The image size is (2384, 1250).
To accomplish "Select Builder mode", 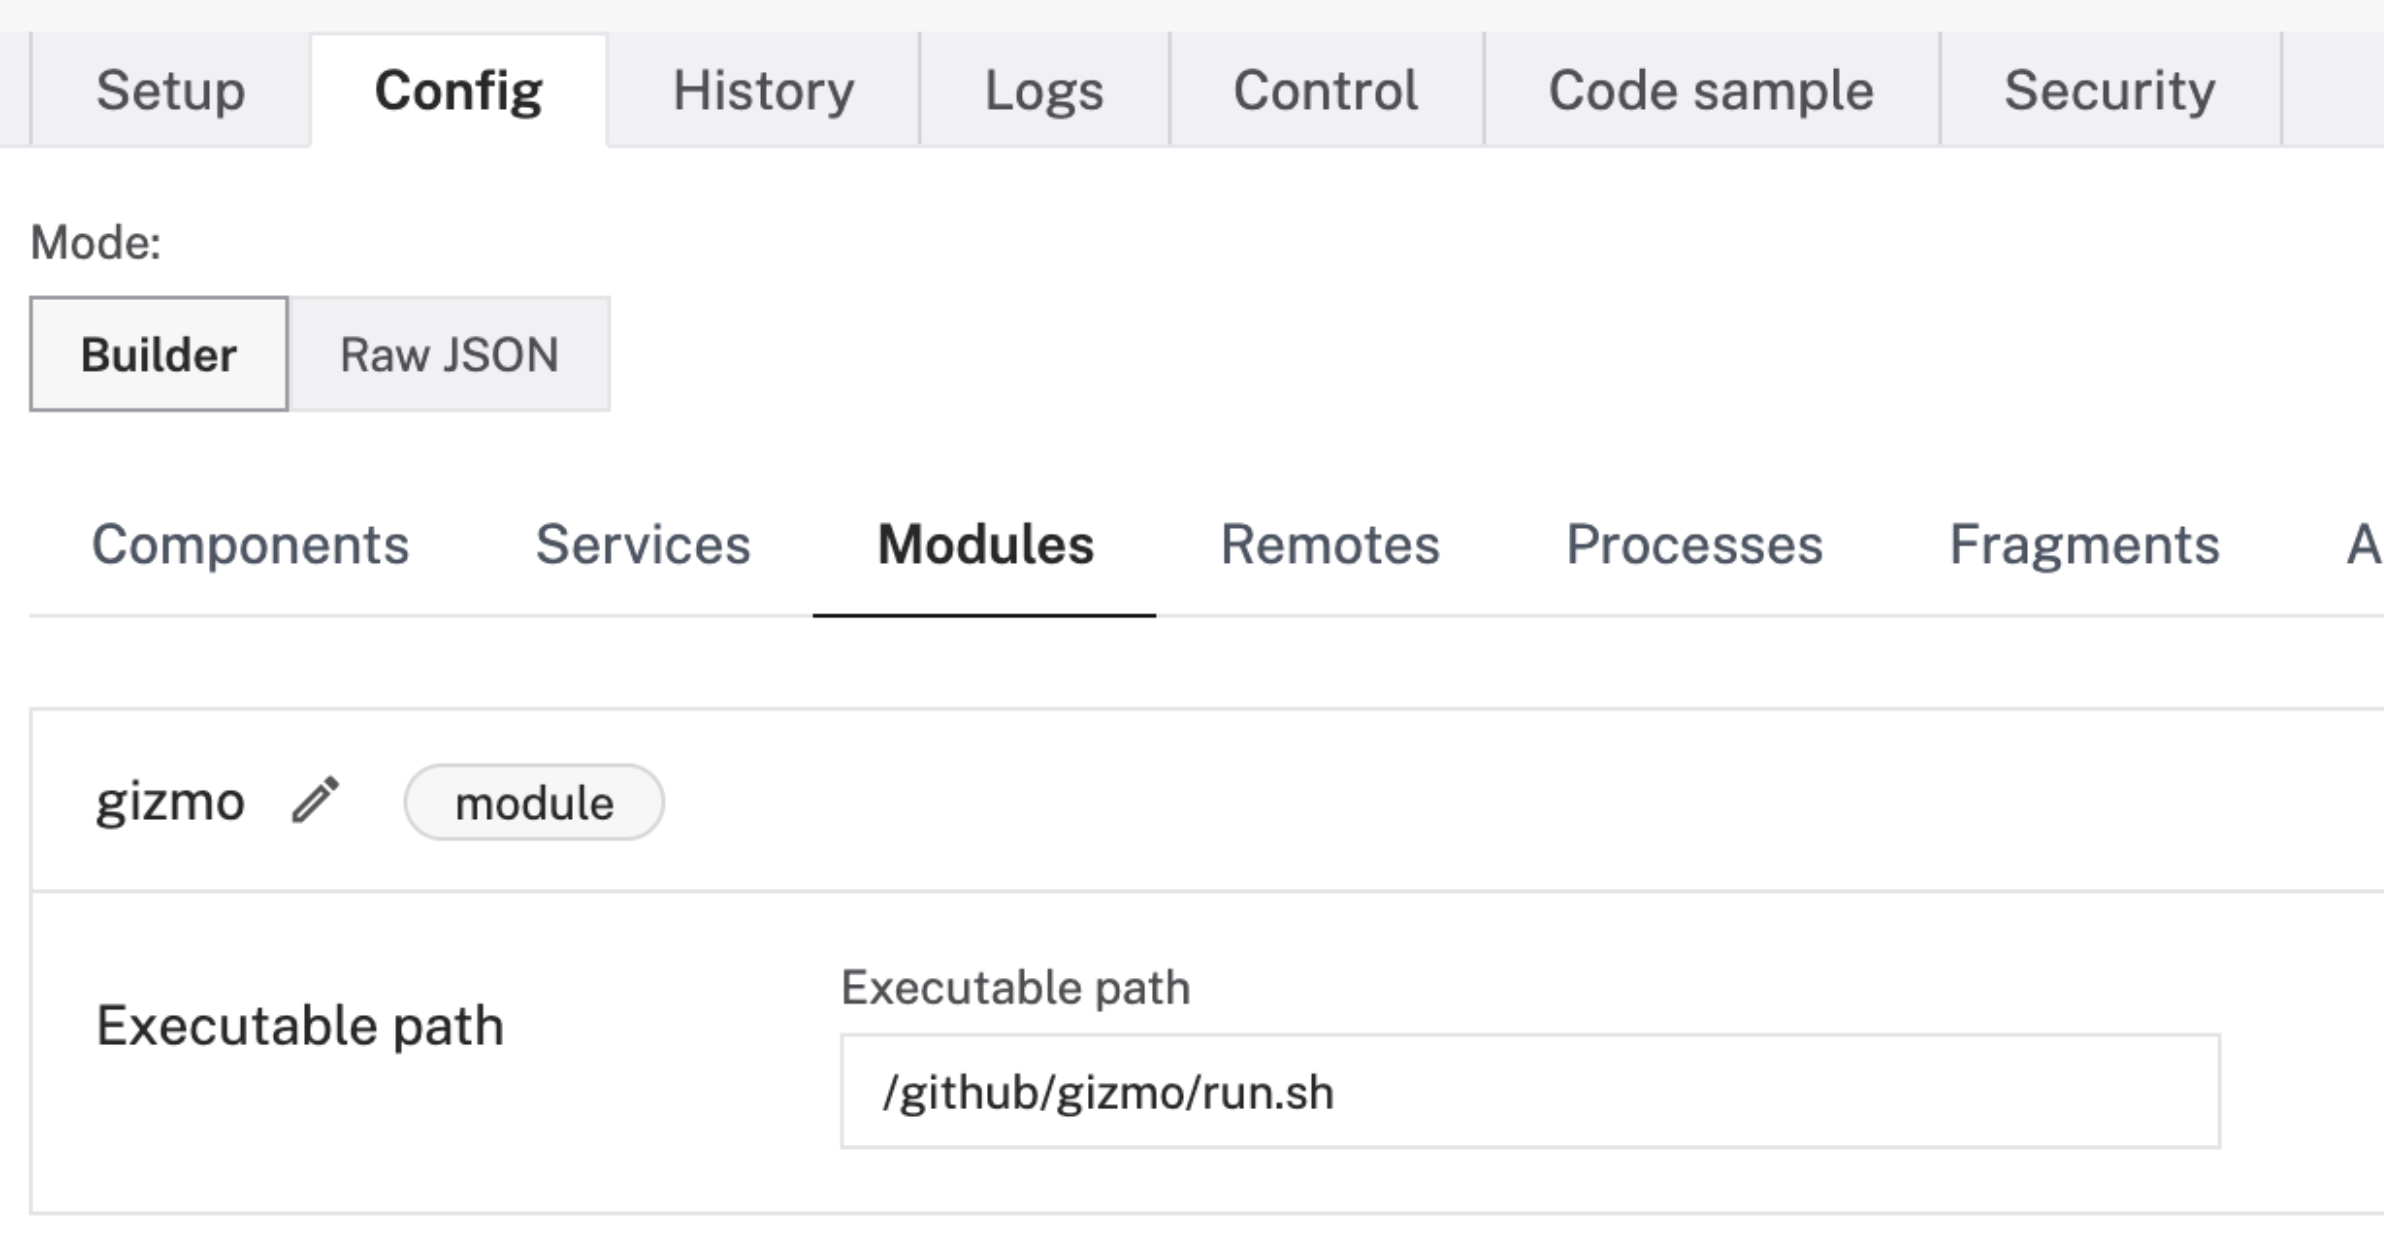I will [x=159, y=354].
